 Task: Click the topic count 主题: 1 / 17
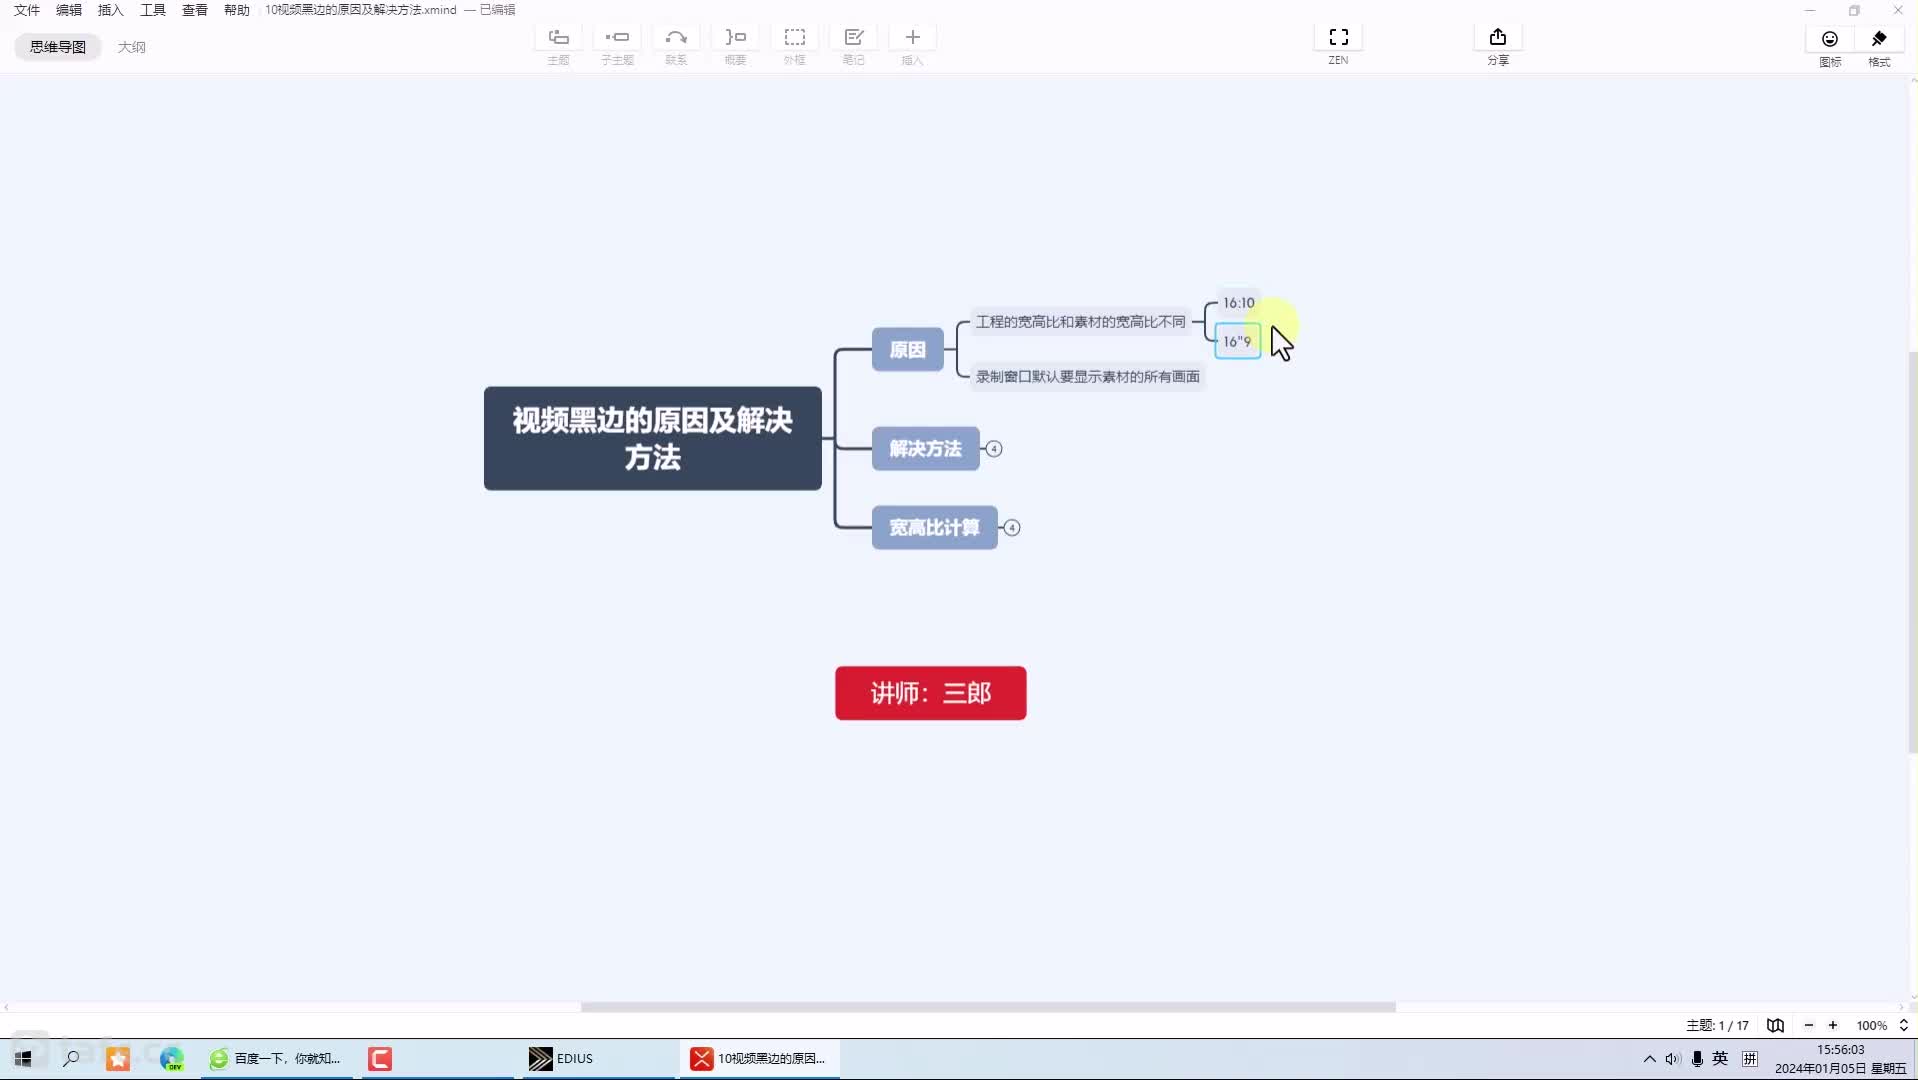1717,1025
